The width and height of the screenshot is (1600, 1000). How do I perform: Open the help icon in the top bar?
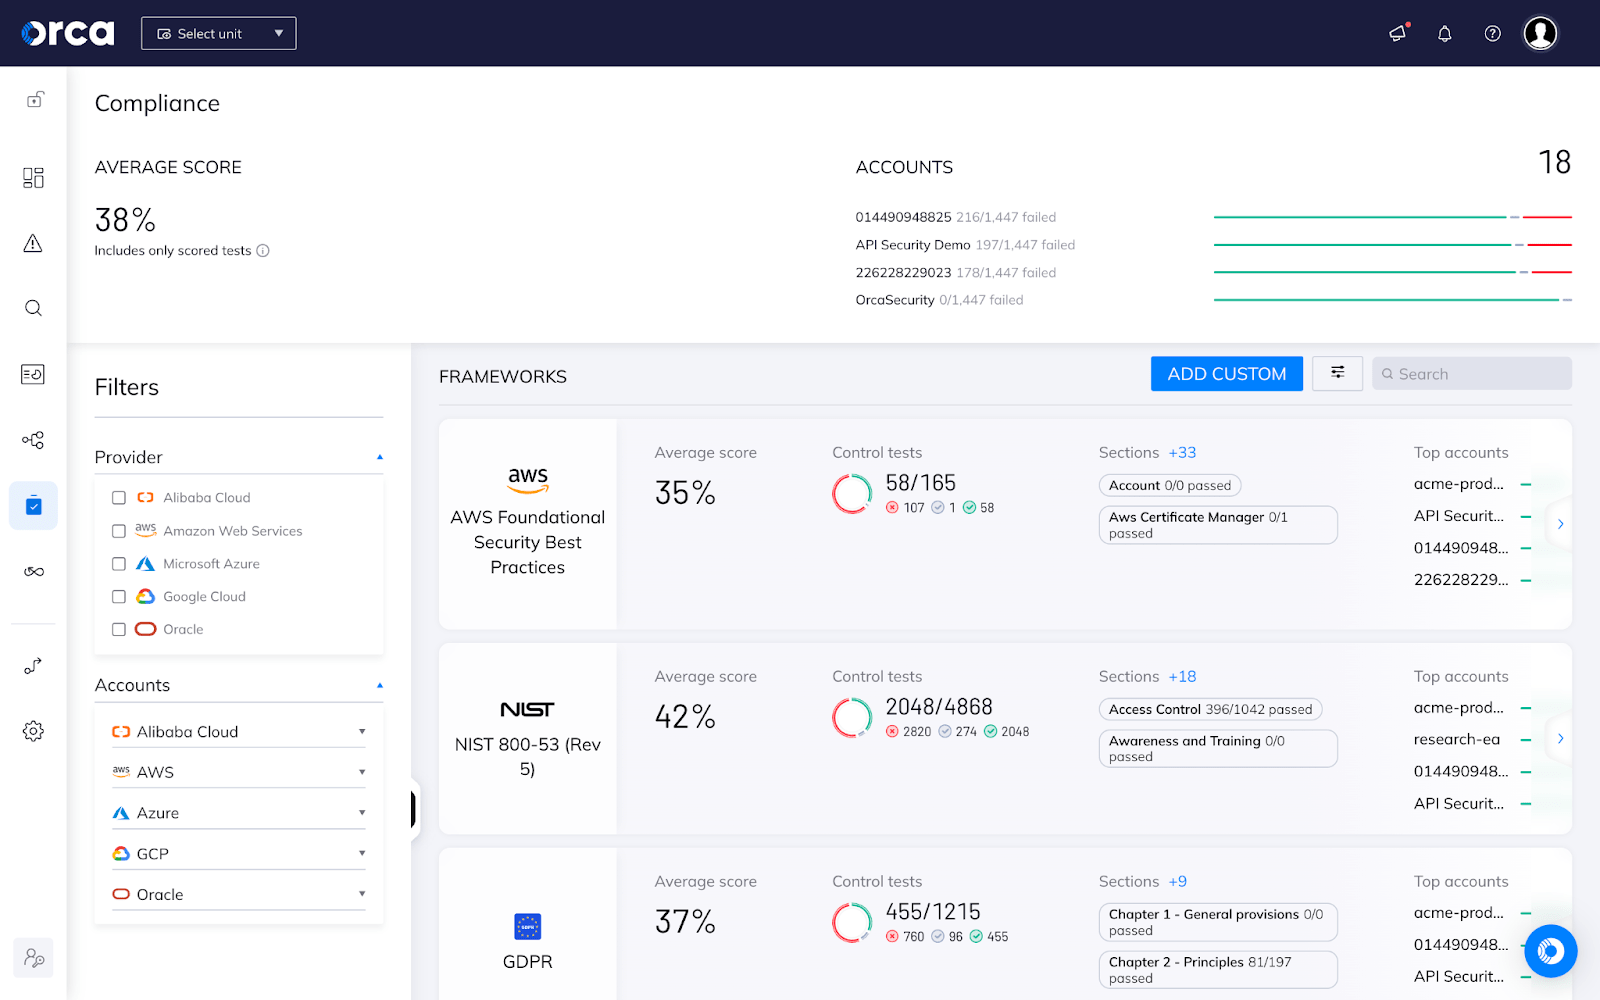click(x=1492, y=33)
